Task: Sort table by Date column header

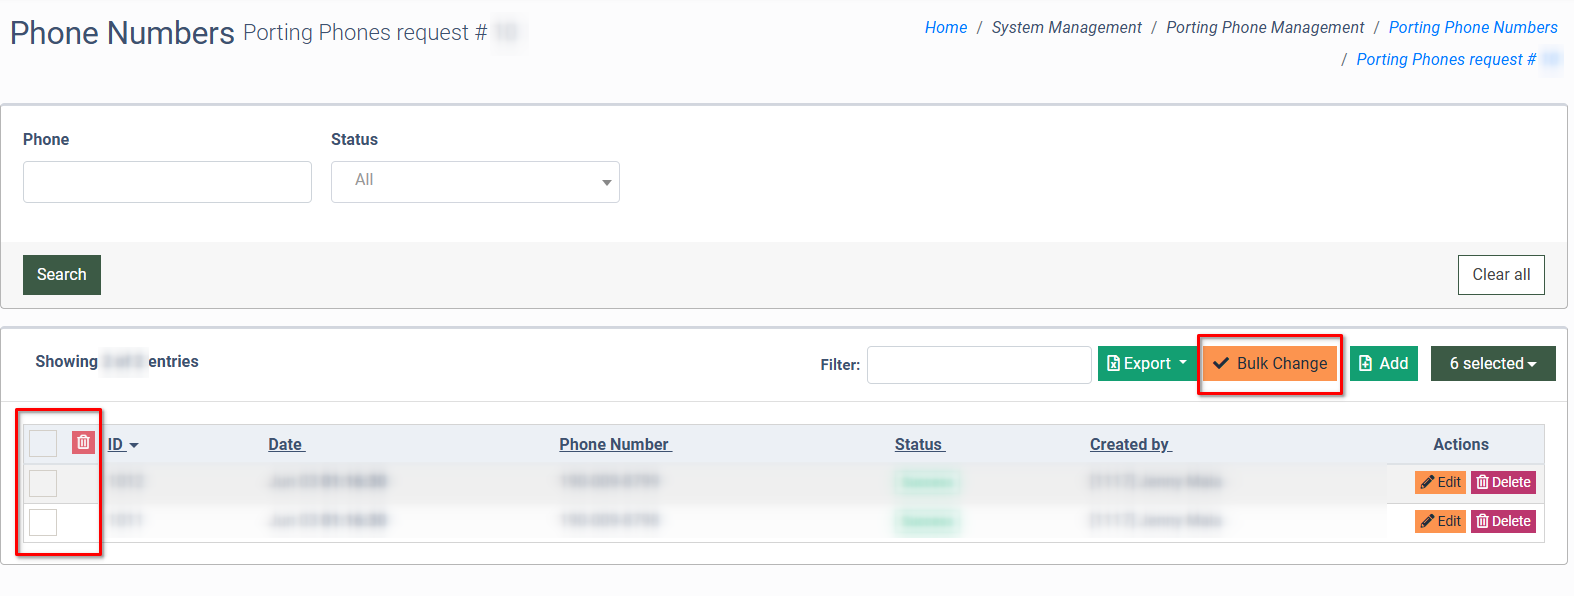Action: [x=285, y=445]
